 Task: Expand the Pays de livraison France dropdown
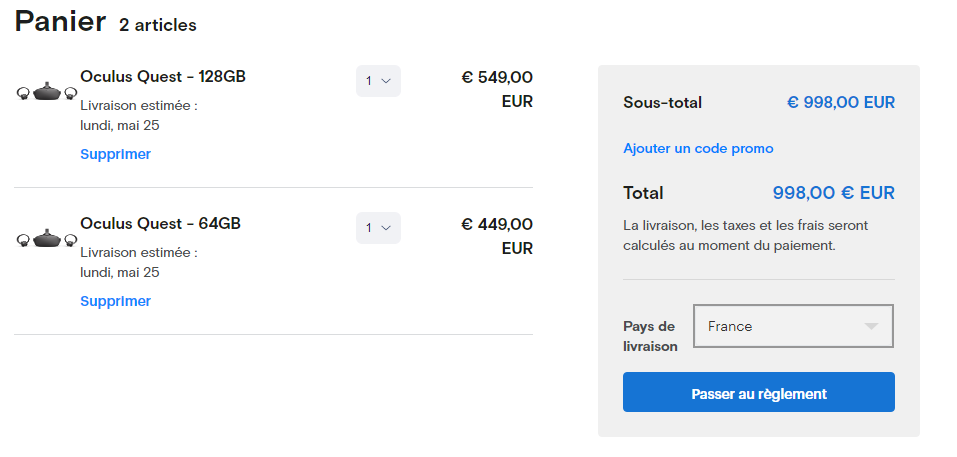792,326
